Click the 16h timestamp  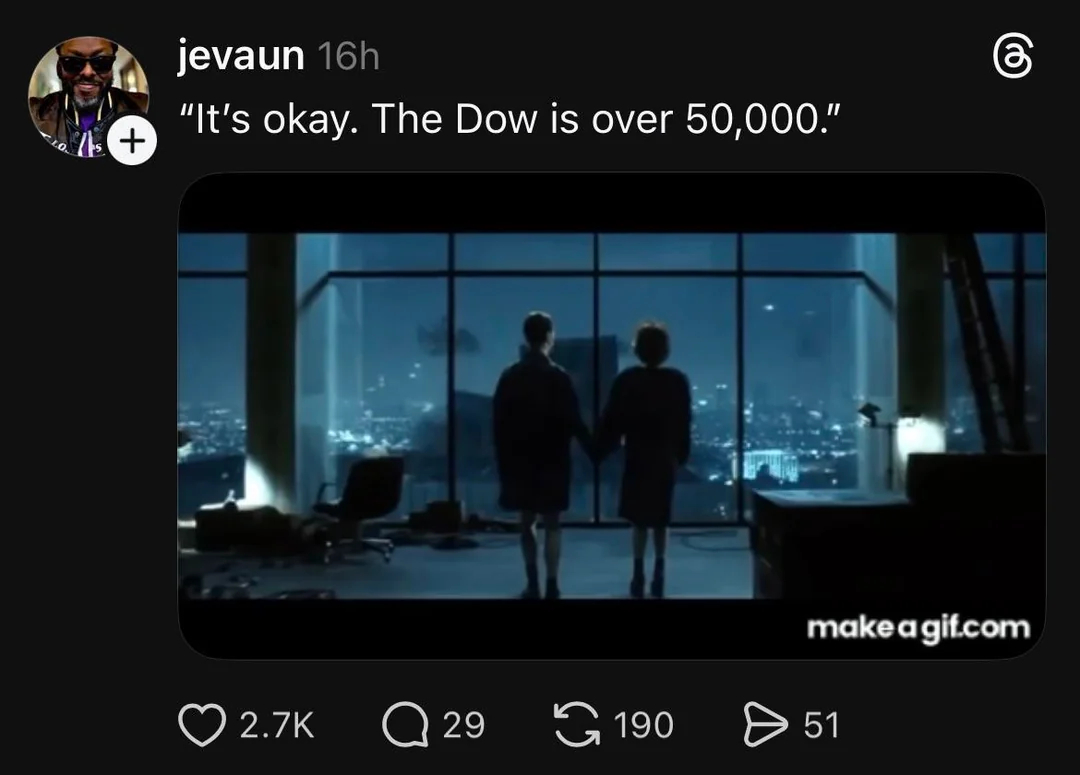[349, 56]
